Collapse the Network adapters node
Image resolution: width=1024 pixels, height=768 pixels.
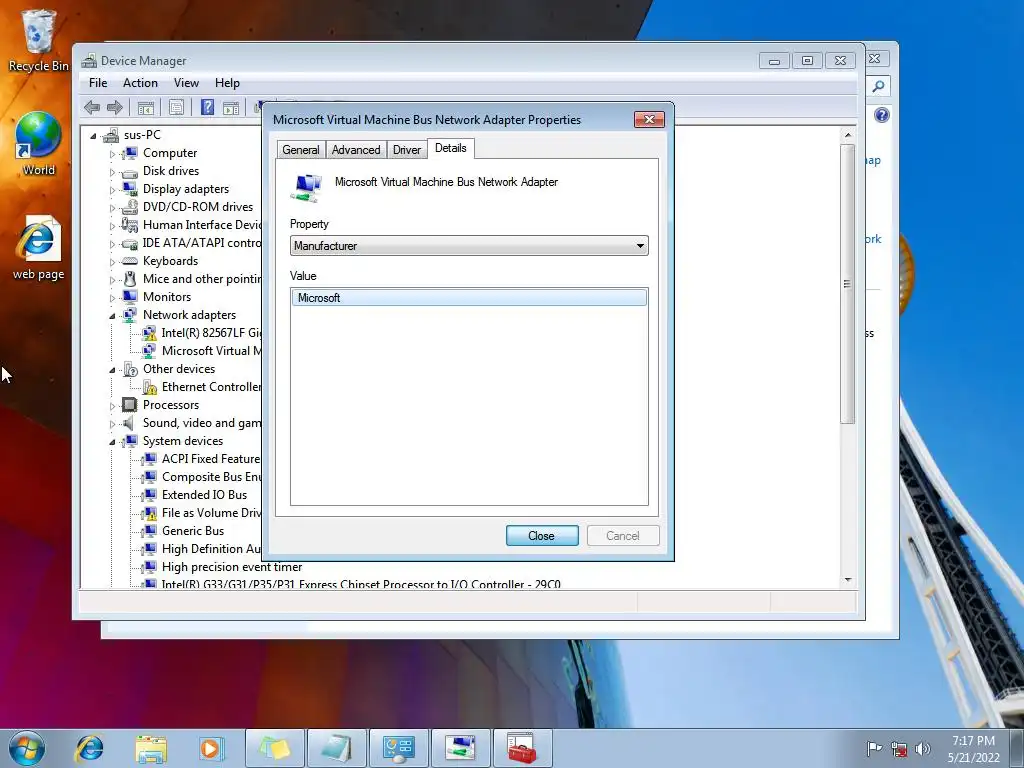112,316
